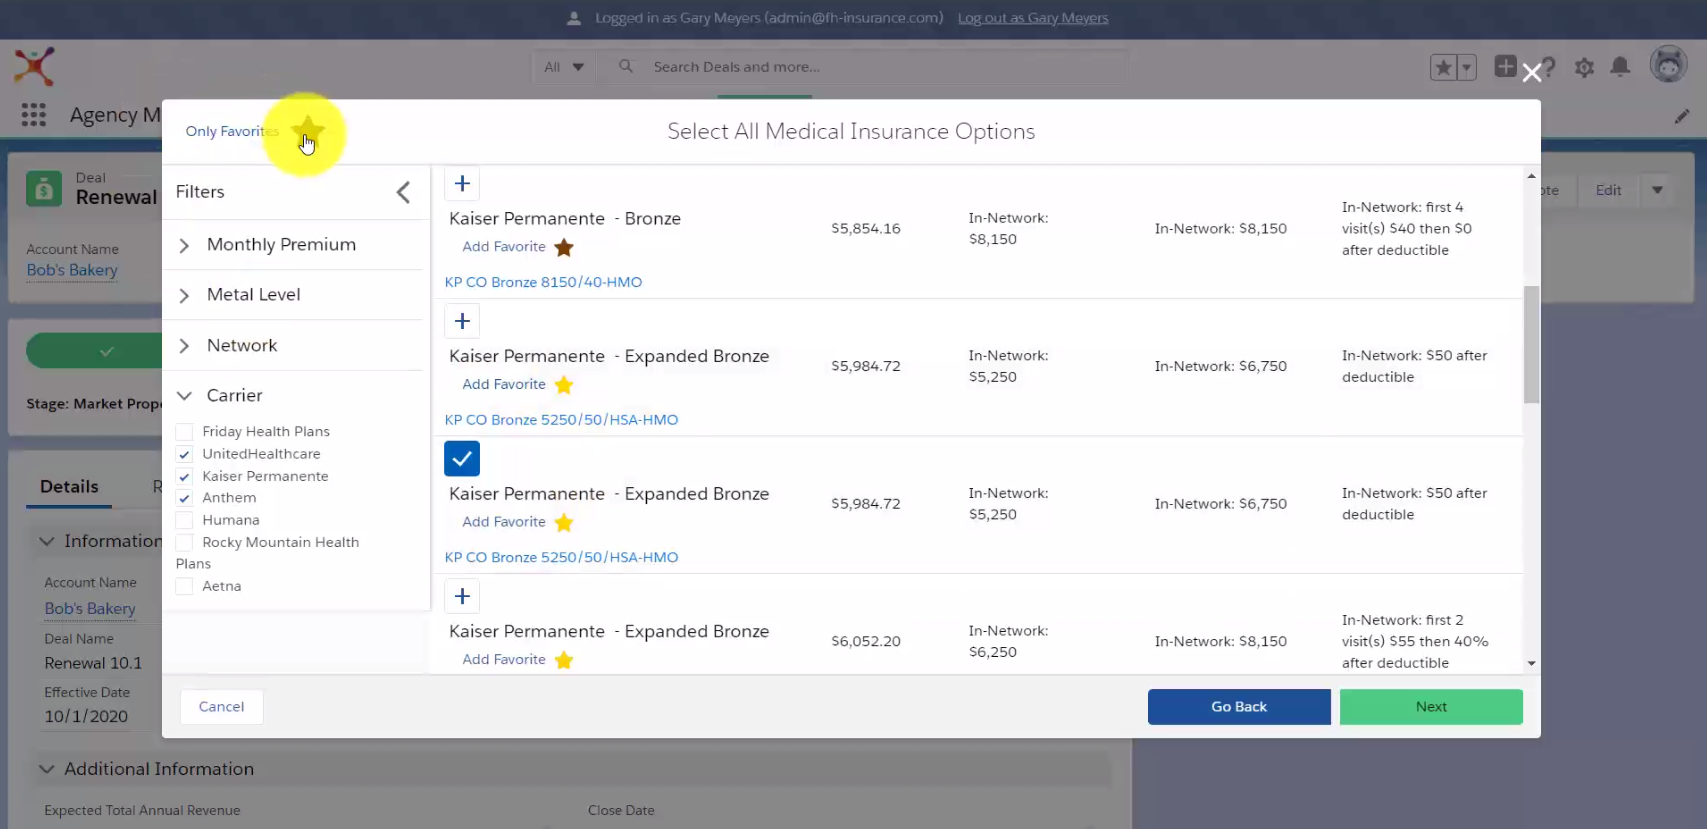Click Add Favorite under Kaiser Permanente Bronze
Image resolution: width=1707 pixels, height=829 pixels.
pyautogui.click(x=504, y=247)
